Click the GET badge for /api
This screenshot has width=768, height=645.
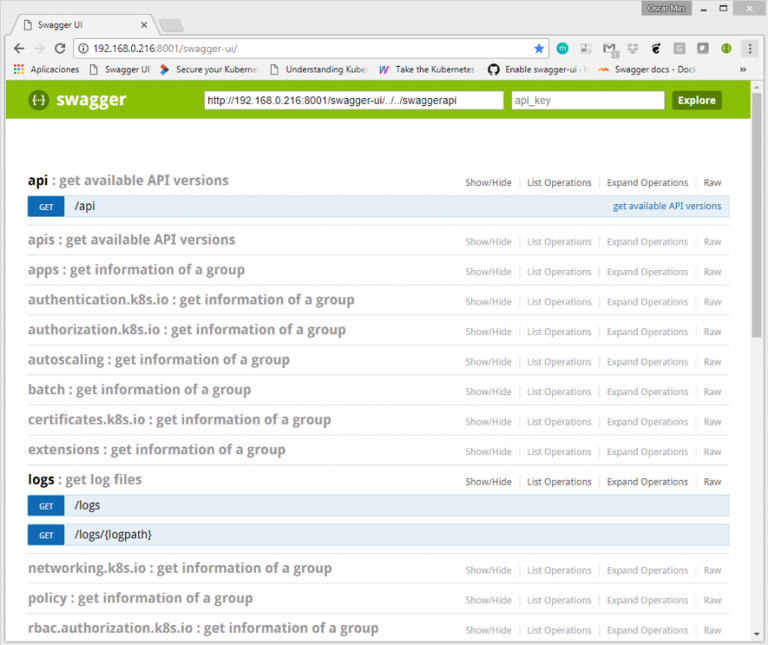pyautogui.click(x=46, y=207)
